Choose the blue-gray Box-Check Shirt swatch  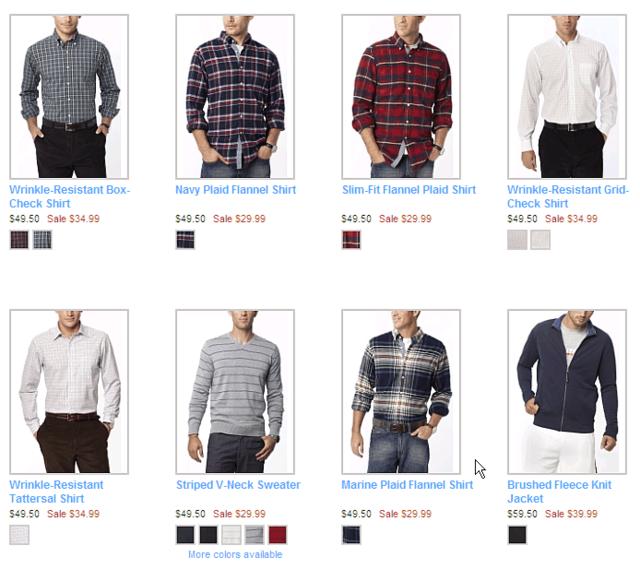[42, 240]
